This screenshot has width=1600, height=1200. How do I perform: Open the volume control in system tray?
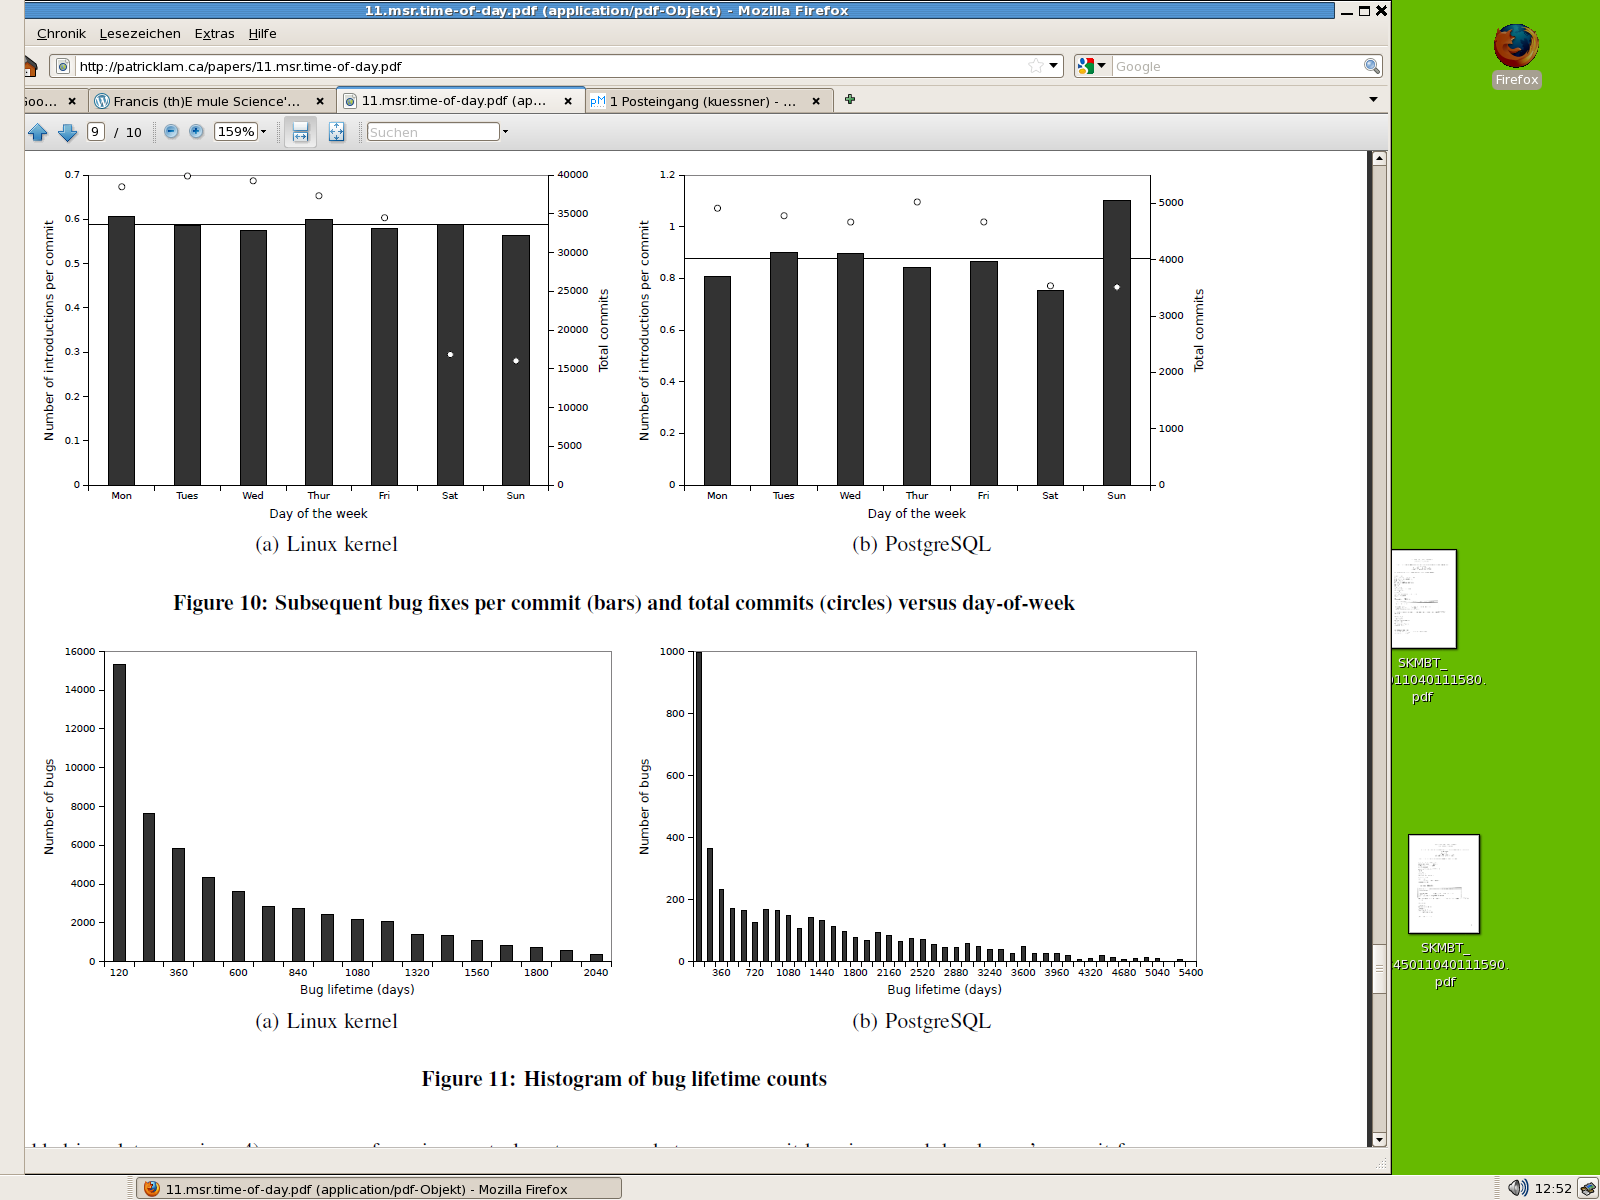tap(1517, 1188)
